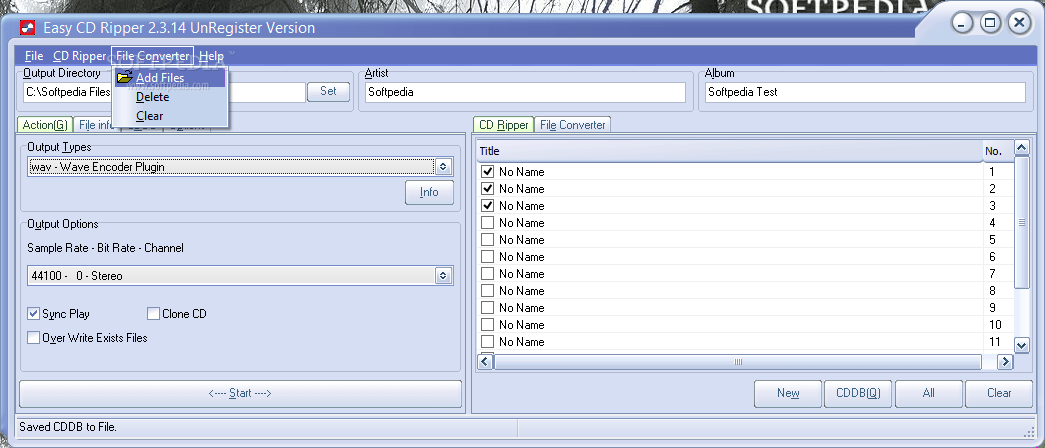
Task: Click the Start button
Action: (x=240, y=393)
